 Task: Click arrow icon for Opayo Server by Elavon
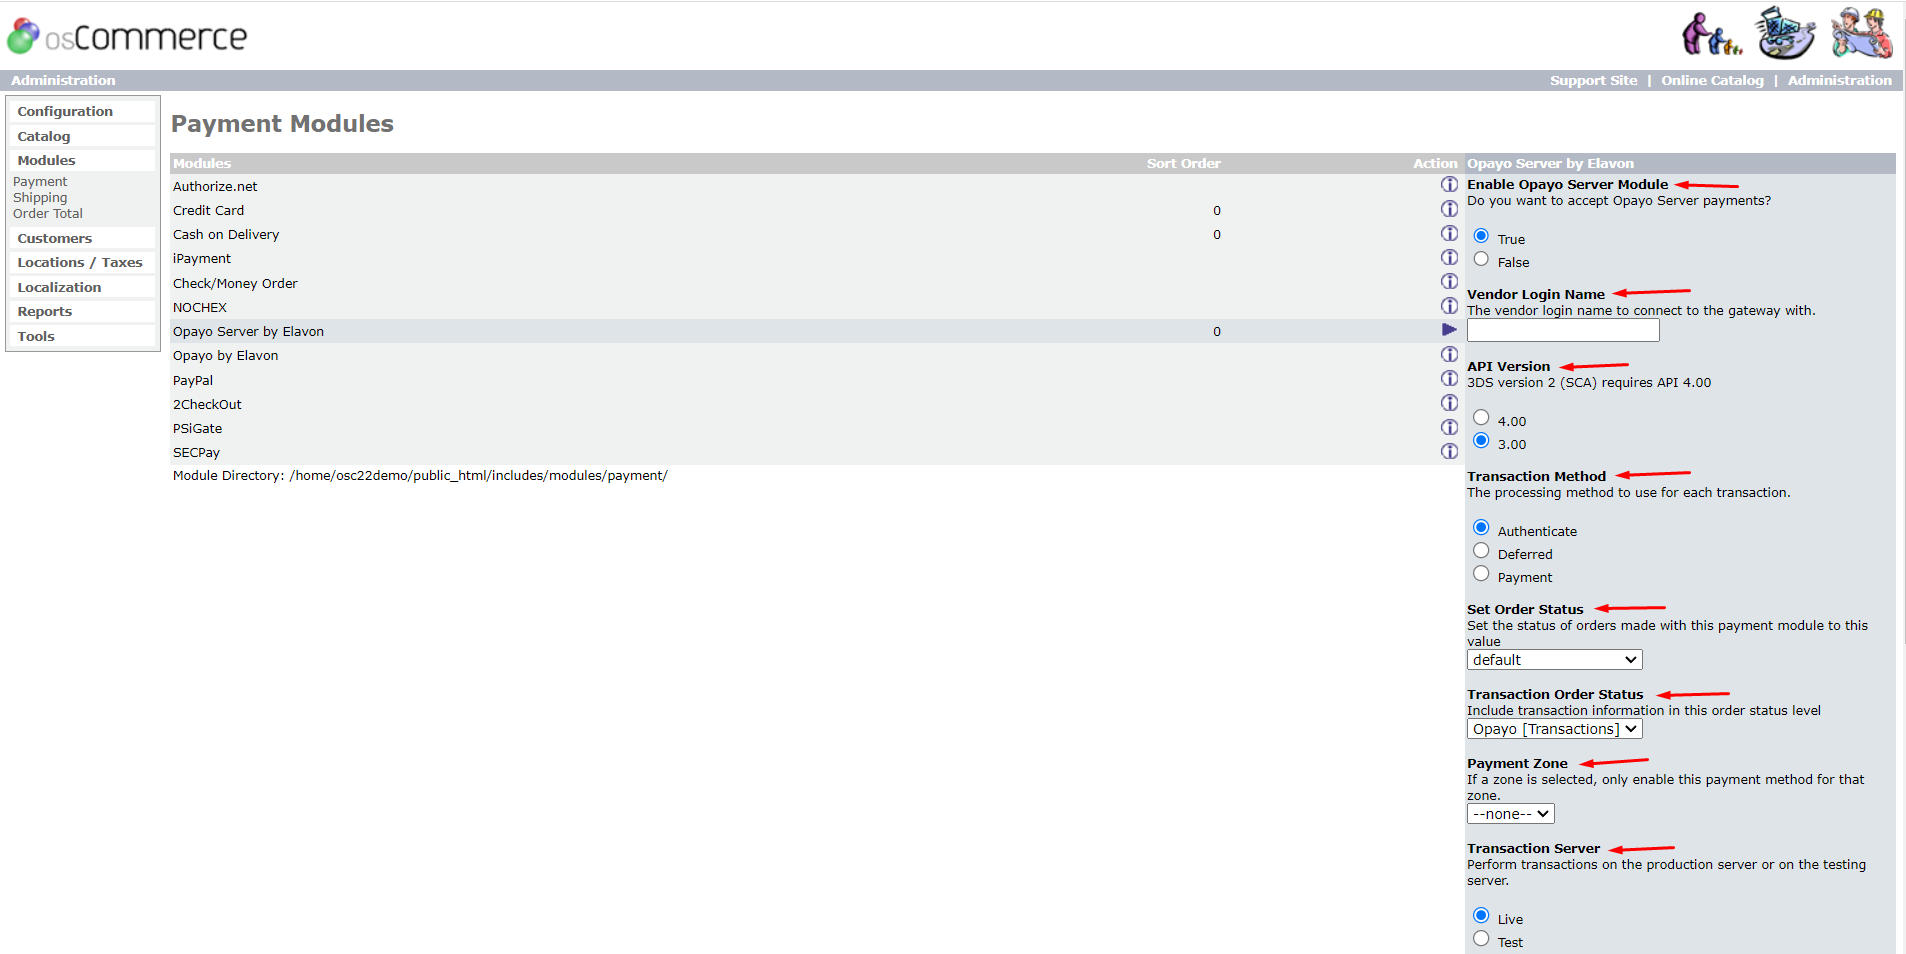click(x=1449, y=330)
